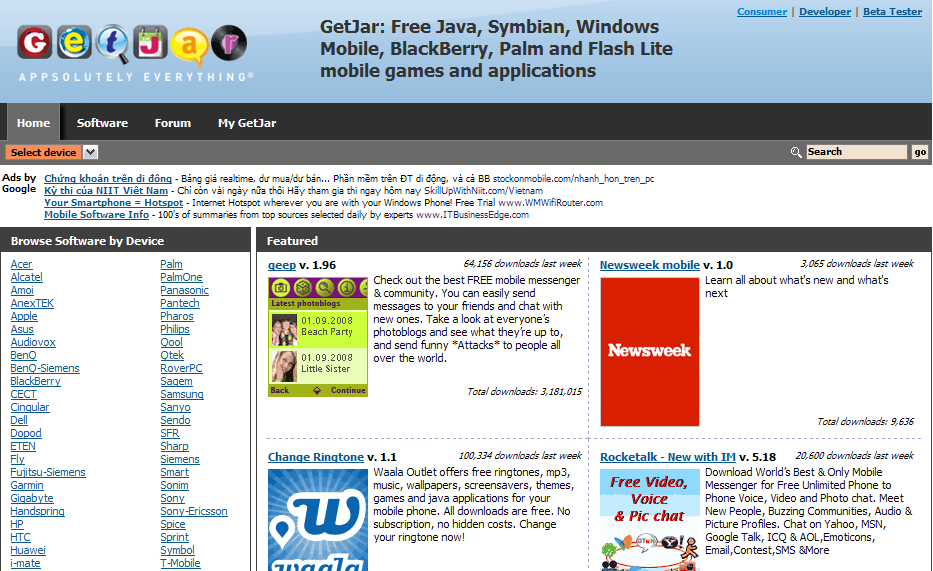Click the red Newsweek app image

point(650,351)
